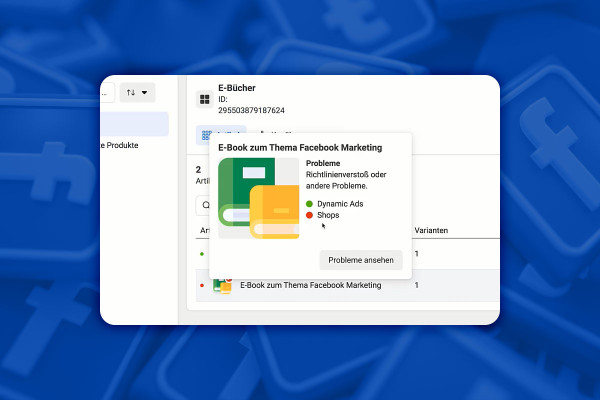Click the Dynamic Ads status entry
The width and height of the screenshot is (600, 400).
coord(335,204)
